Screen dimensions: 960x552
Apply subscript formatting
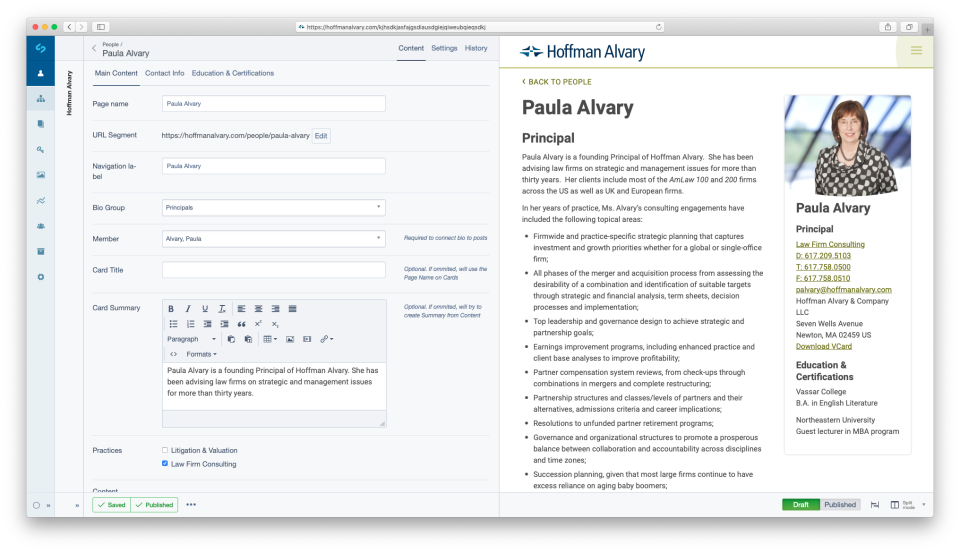(275, 324)
